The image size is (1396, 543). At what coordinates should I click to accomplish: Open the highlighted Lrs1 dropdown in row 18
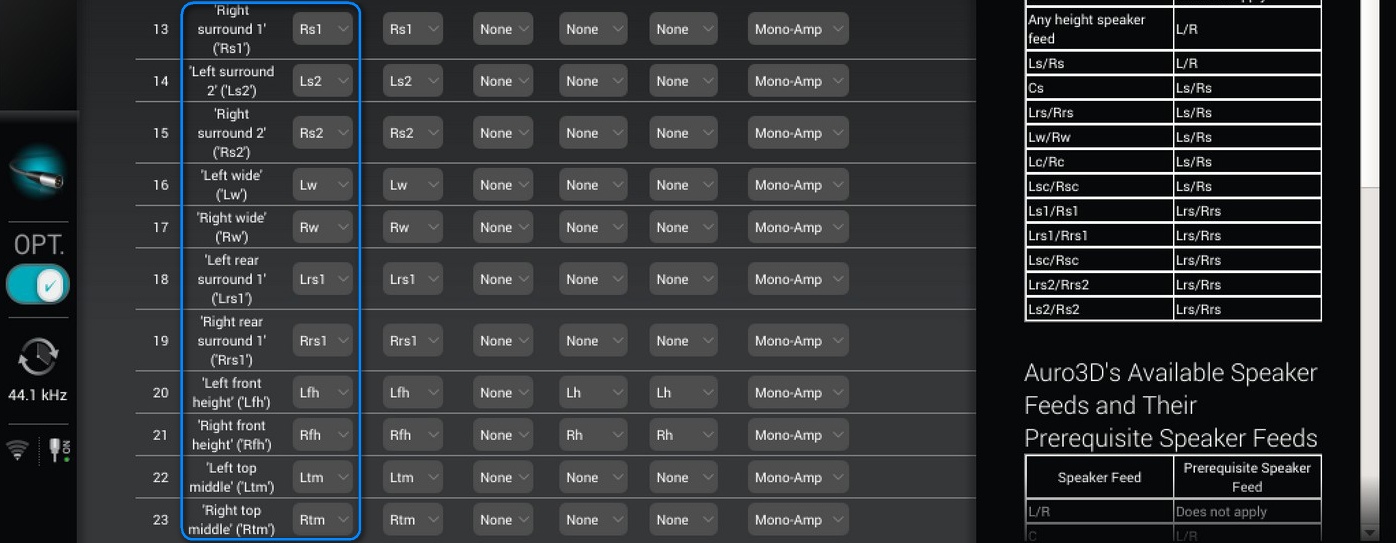click(324, 279)
